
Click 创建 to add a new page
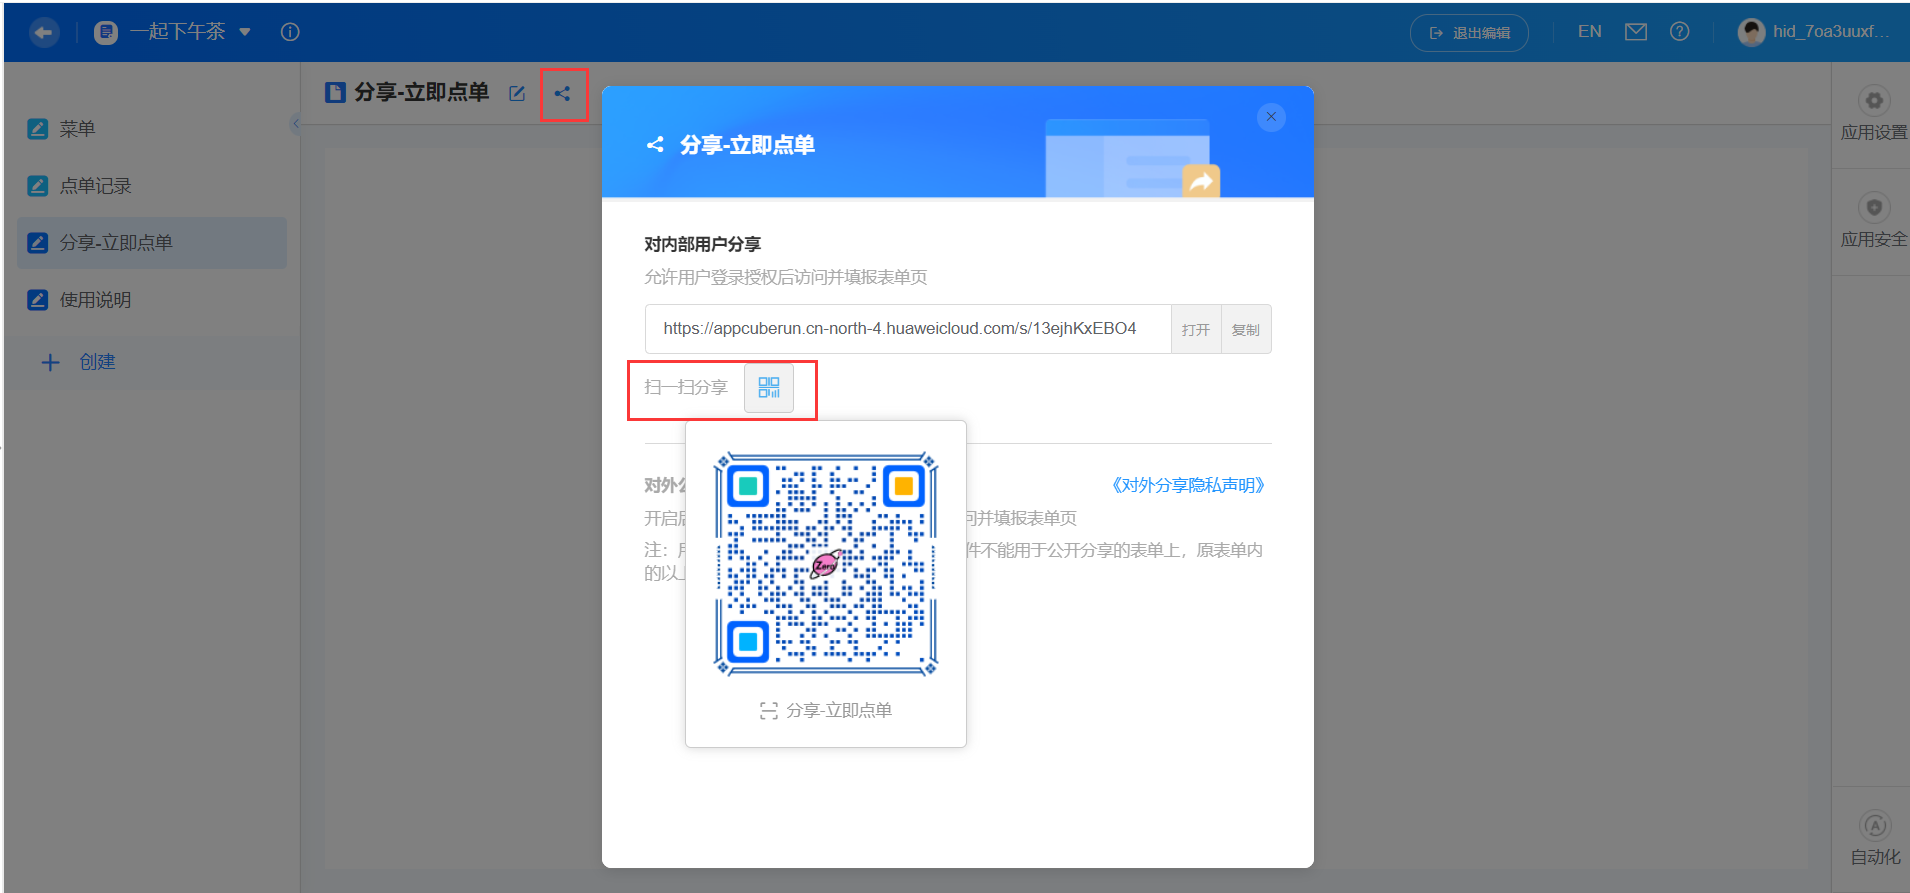(x=78, y=362)
